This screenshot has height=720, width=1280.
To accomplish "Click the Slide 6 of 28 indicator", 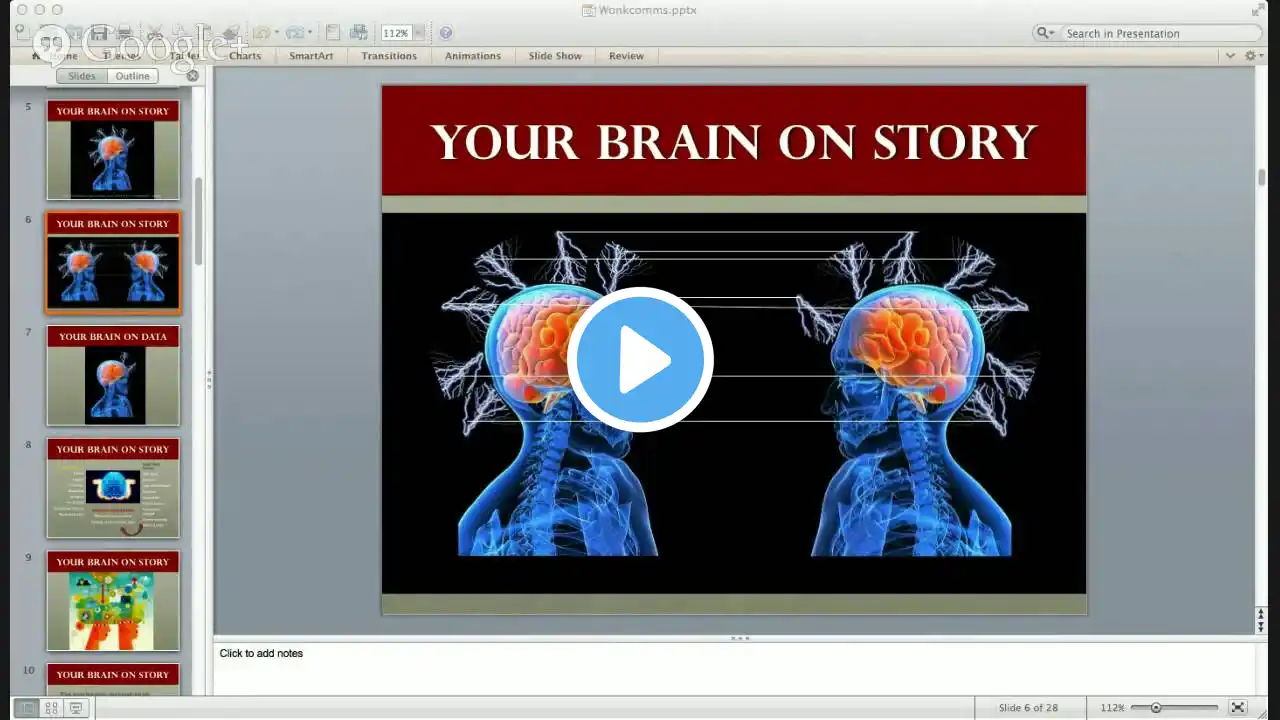I will [1028, 708].
